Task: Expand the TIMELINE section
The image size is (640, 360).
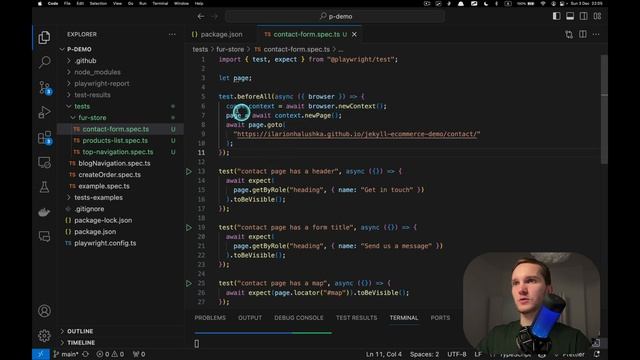Action: (81, 342)
